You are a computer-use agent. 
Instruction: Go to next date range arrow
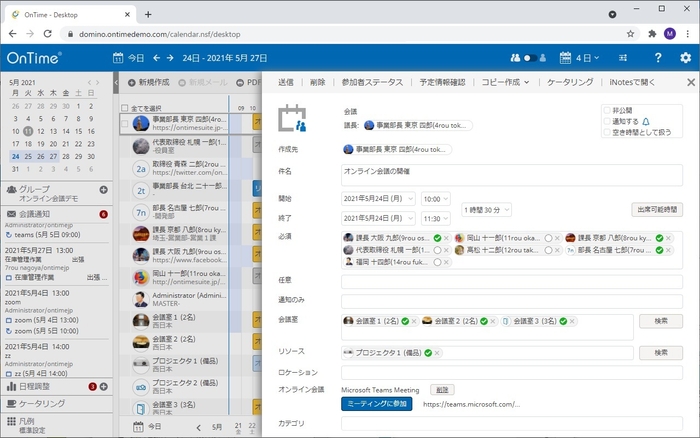[x=170, y=58]
